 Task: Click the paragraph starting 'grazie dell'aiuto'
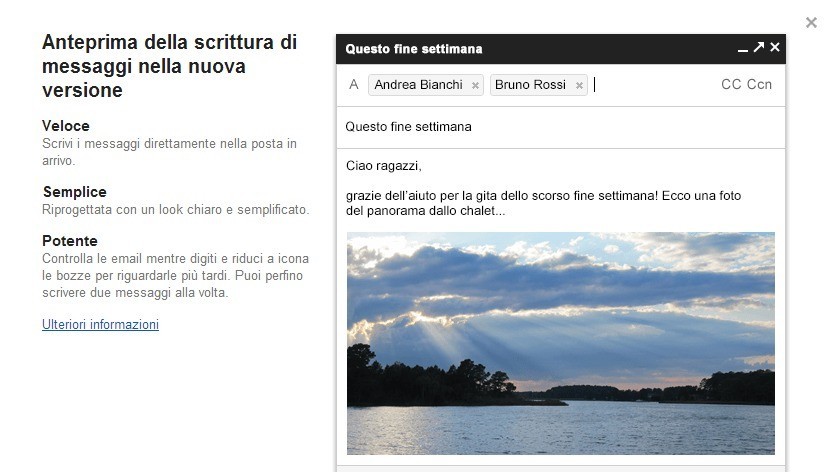click(543, 203)
